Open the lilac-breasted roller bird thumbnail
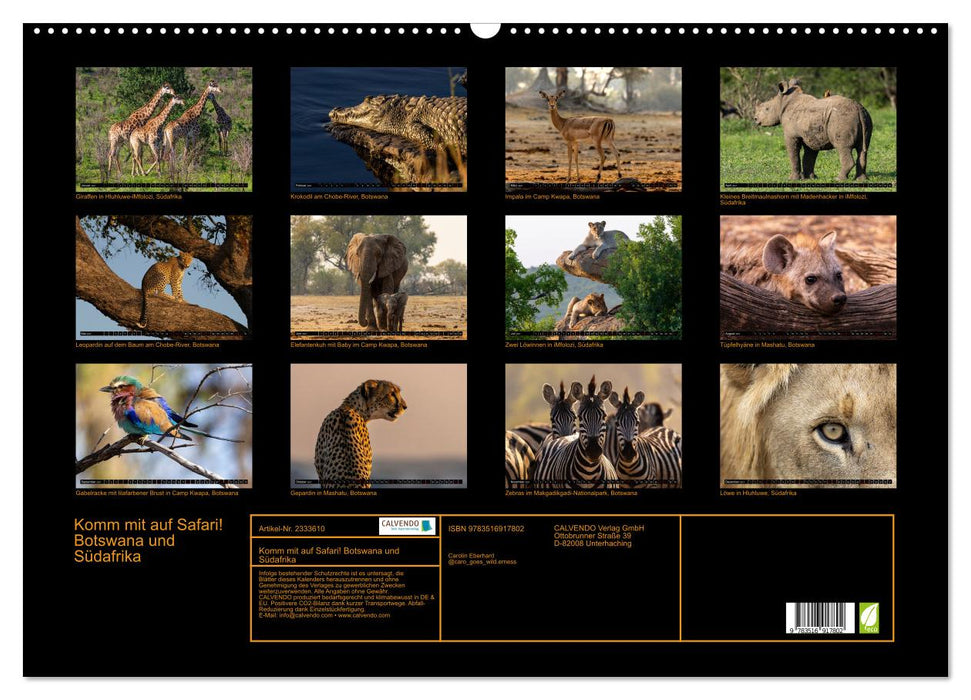Image resolution: width=971 pixels, height=700 pixels. coord(164,426)
